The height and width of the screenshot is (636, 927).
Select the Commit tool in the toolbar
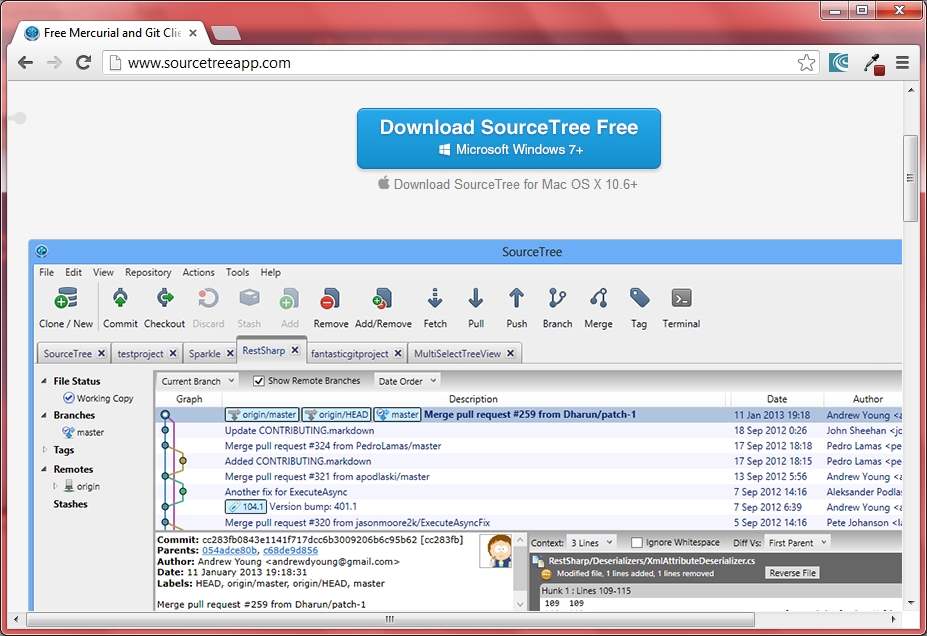[x=120, y=305]
